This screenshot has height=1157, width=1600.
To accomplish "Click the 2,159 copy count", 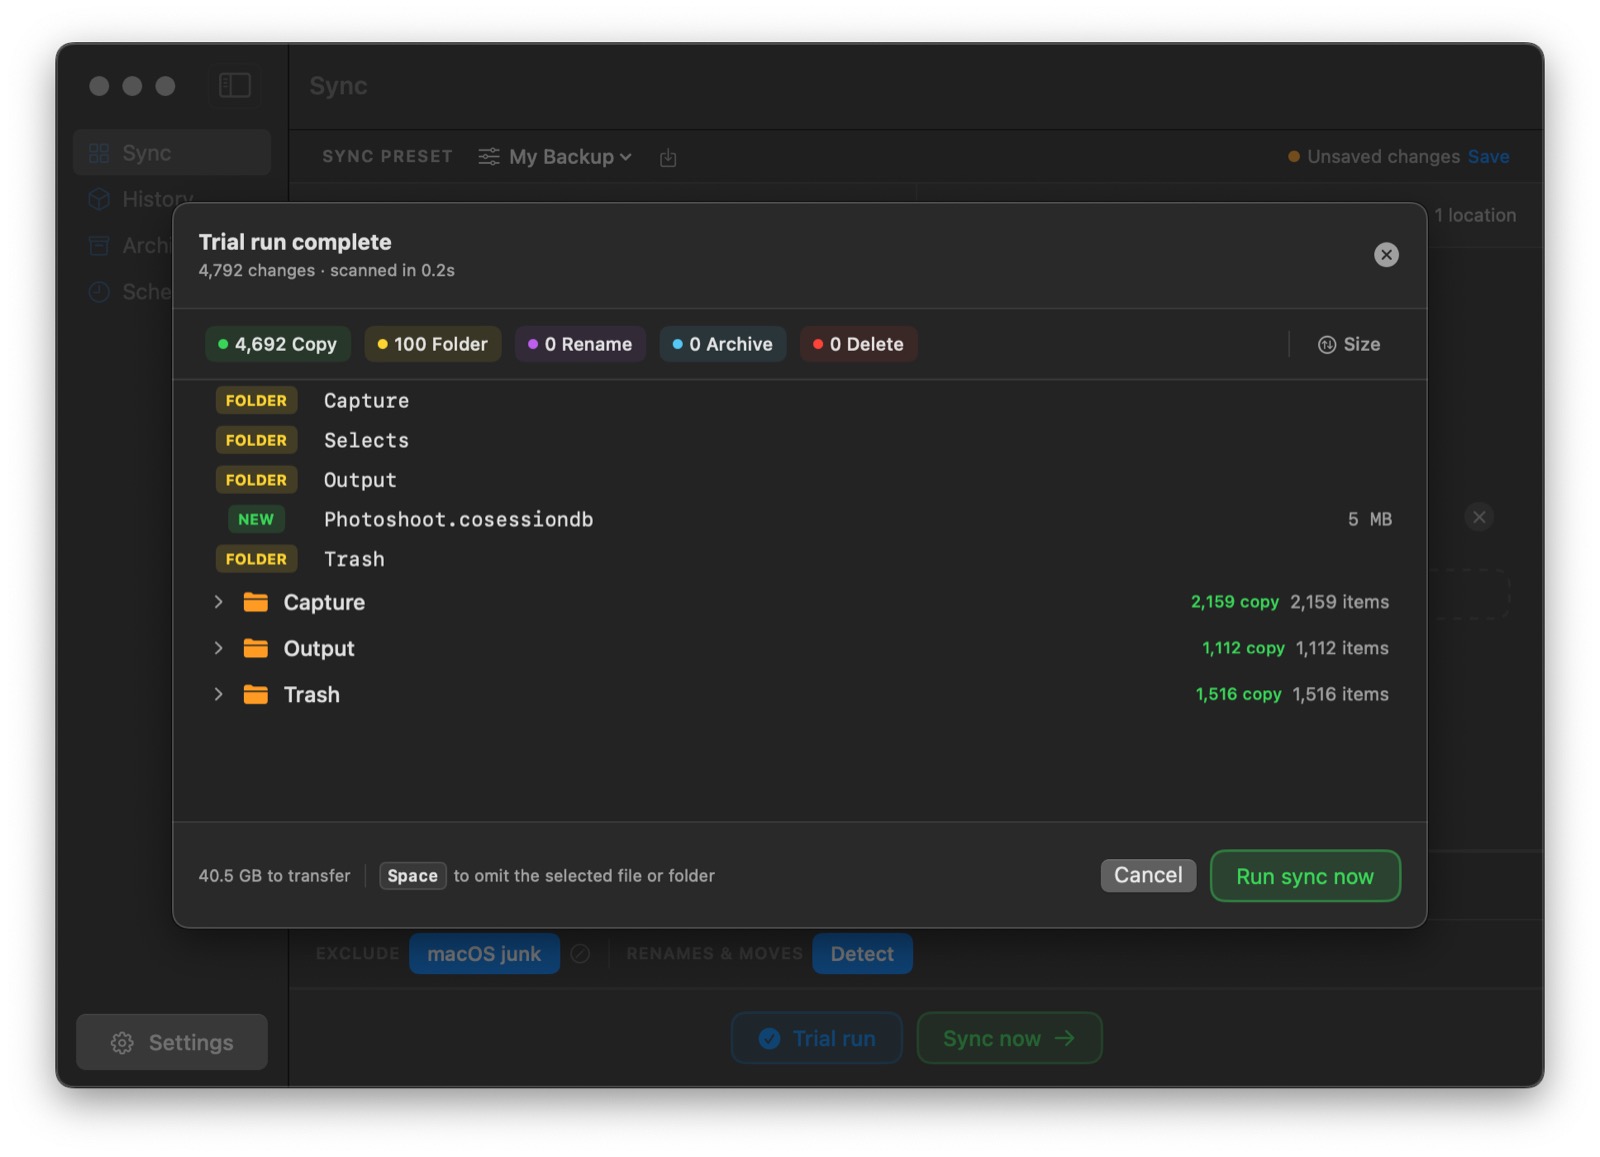I will 1234,602.
